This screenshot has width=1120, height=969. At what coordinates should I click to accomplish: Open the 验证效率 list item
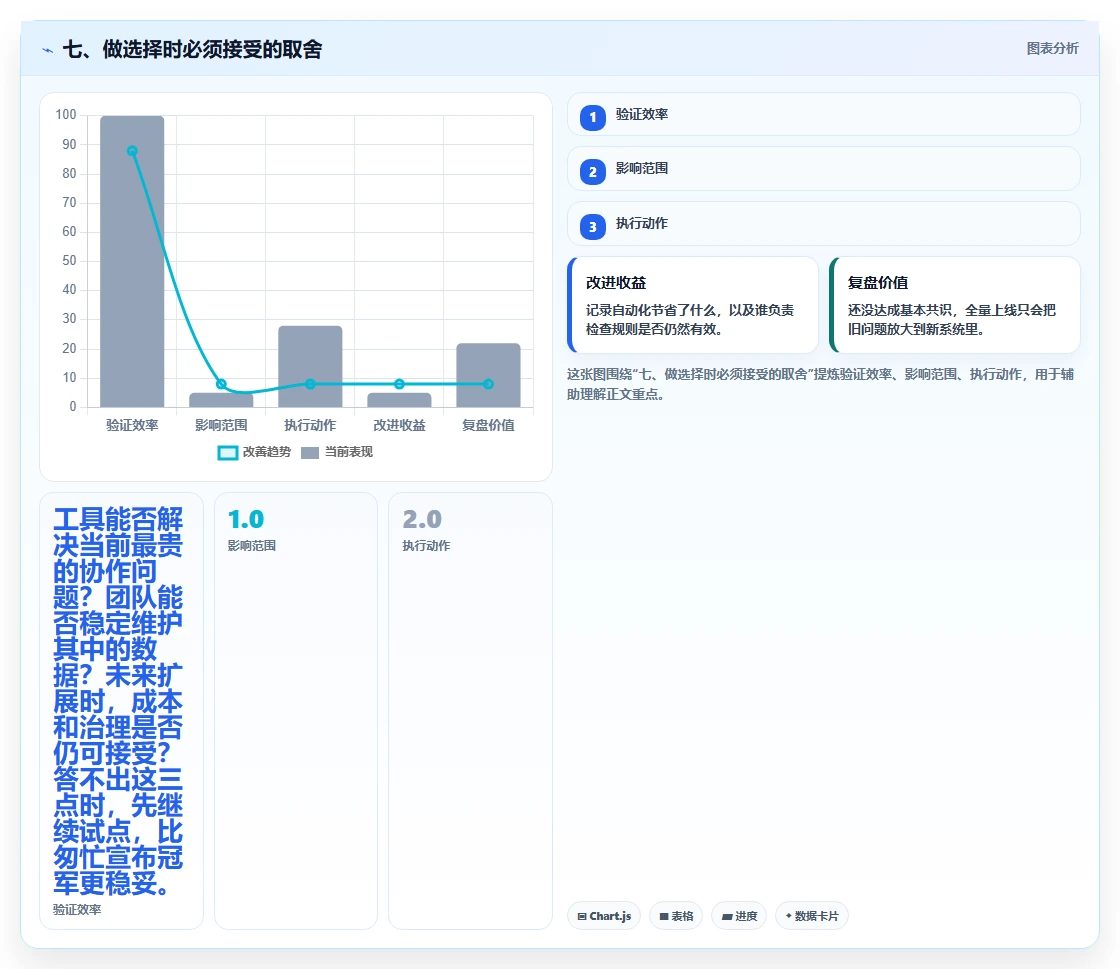[824, 114]
